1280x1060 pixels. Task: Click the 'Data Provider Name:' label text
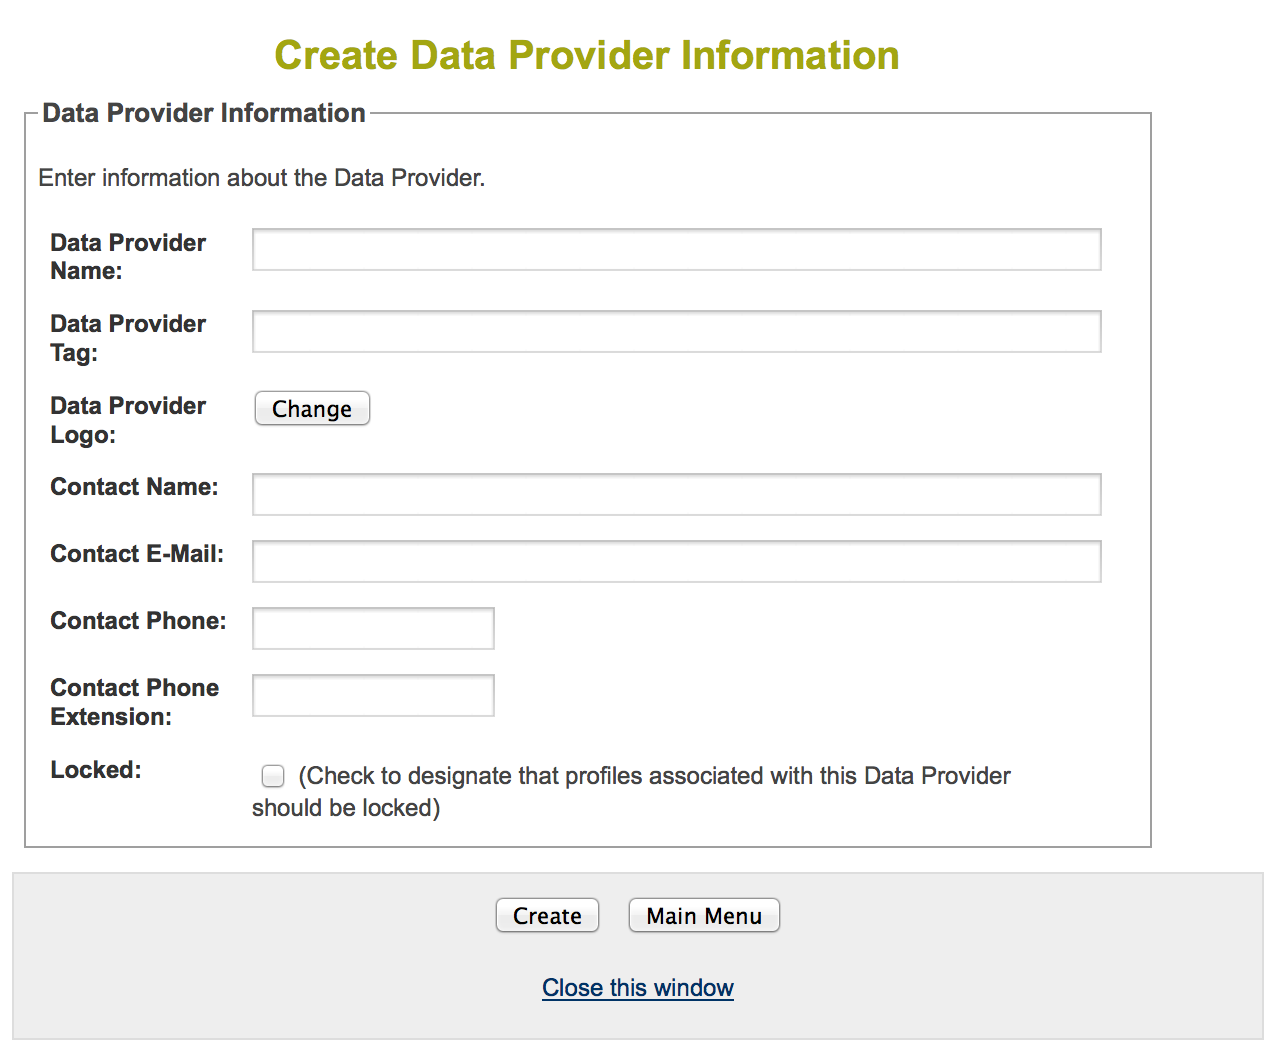128,257
